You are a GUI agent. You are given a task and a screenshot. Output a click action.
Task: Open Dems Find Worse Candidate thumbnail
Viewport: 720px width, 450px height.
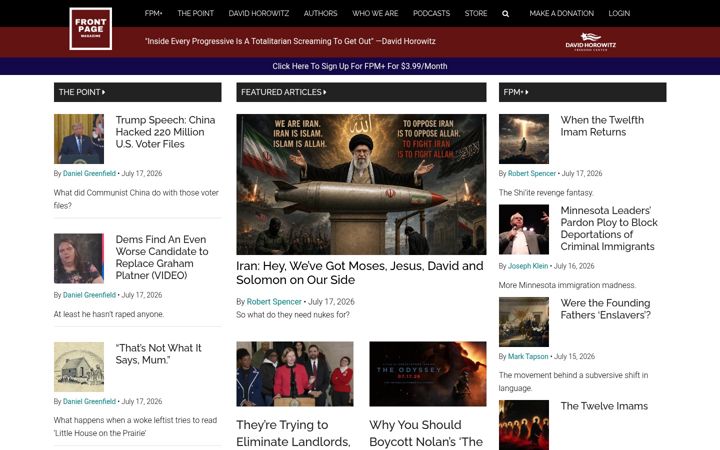click(x=79, y=259)
